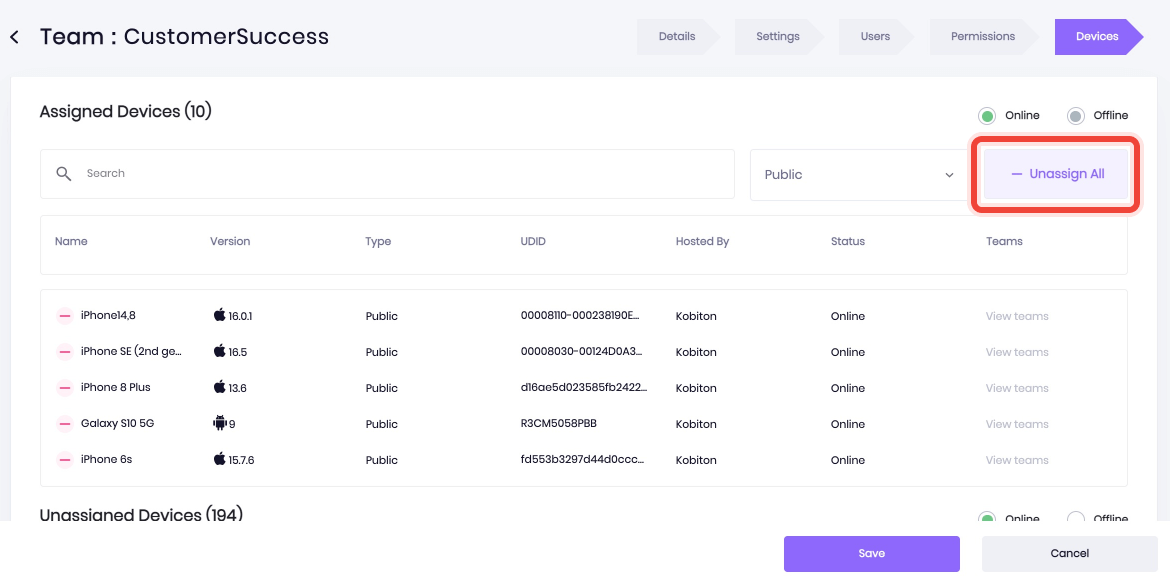
Task: Save the team changes
Action: pyautogui.click(x=871, y=553)
